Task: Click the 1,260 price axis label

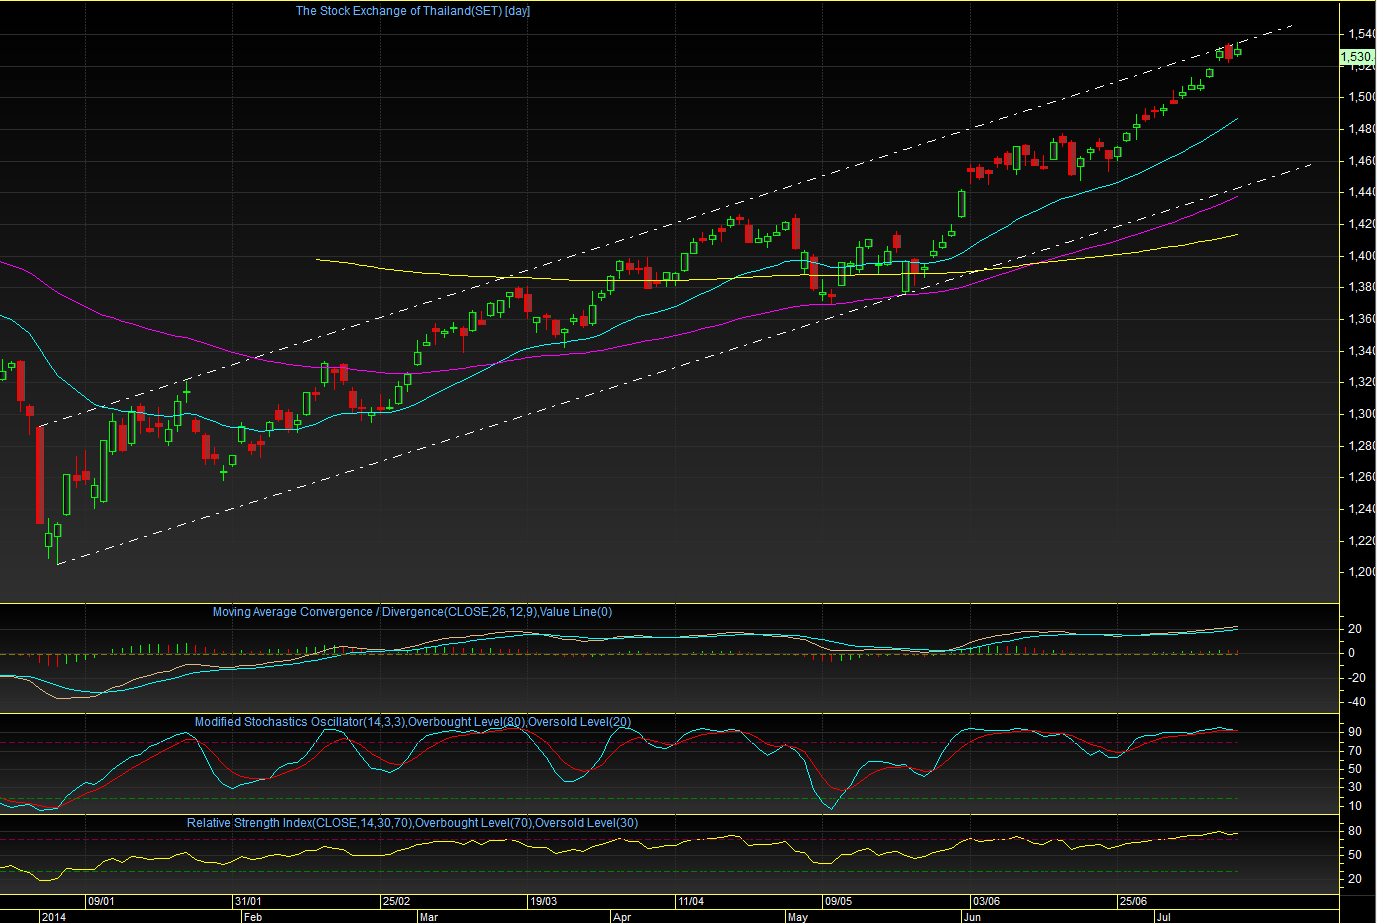Action: tap(1361, 477)
